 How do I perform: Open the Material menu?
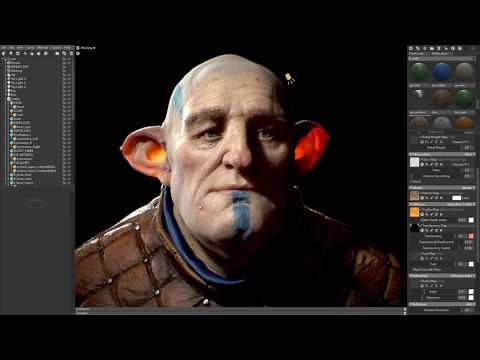(42, 48)
